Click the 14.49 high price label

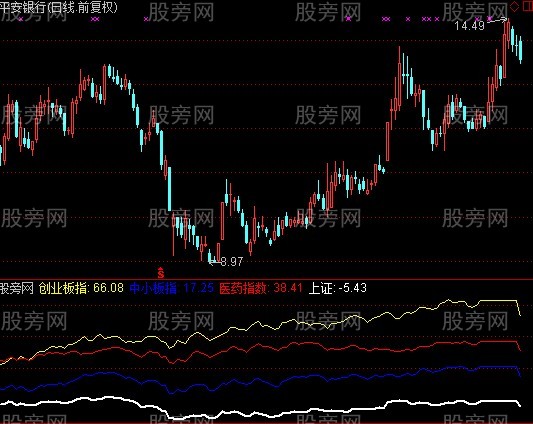pos(469,26)
